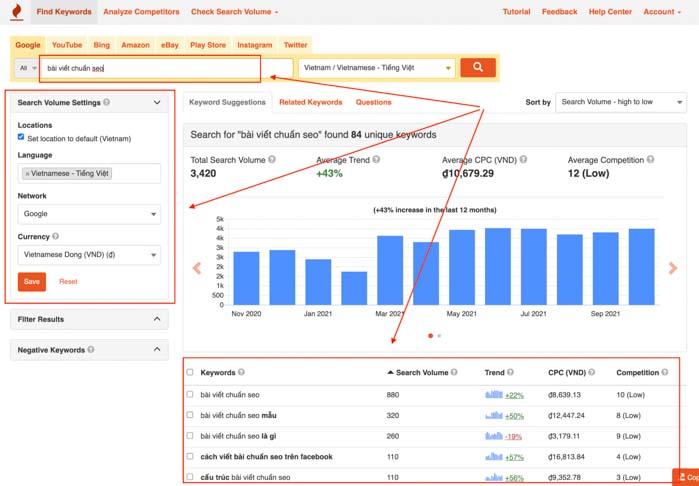This screenshot has height=486, width=699.
Task: Click help icon beside Currency label
Action: pyautogui.click(x=55, y=236)
